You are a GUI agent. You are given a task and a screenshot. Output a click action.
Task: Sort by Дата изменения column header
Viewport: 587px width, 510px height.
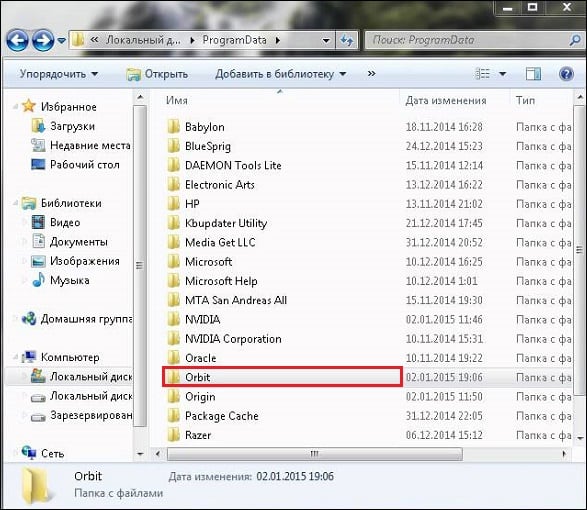tap(445, 100)
